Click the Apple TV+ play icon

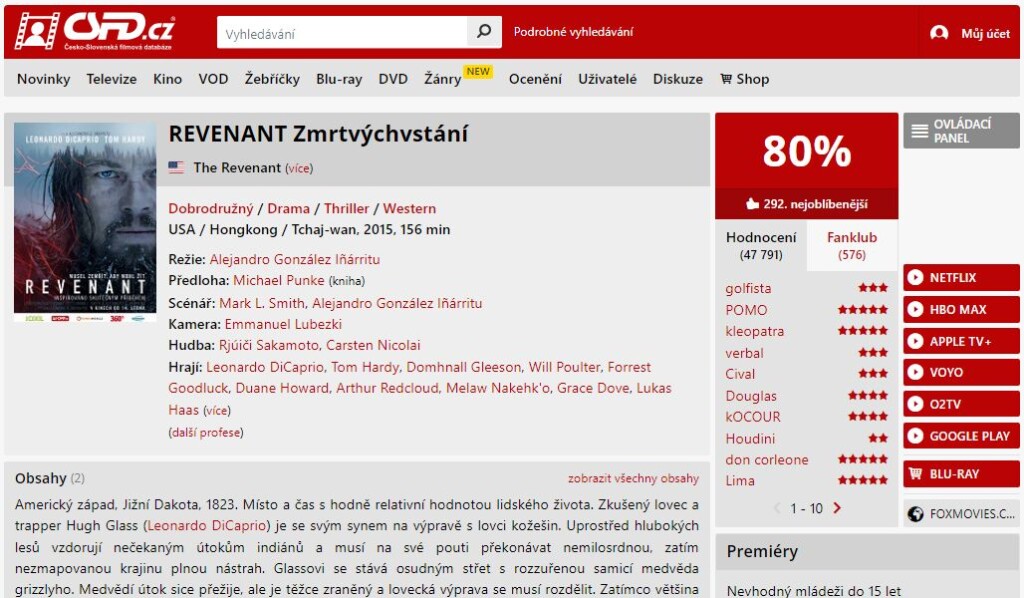point(916,341)
